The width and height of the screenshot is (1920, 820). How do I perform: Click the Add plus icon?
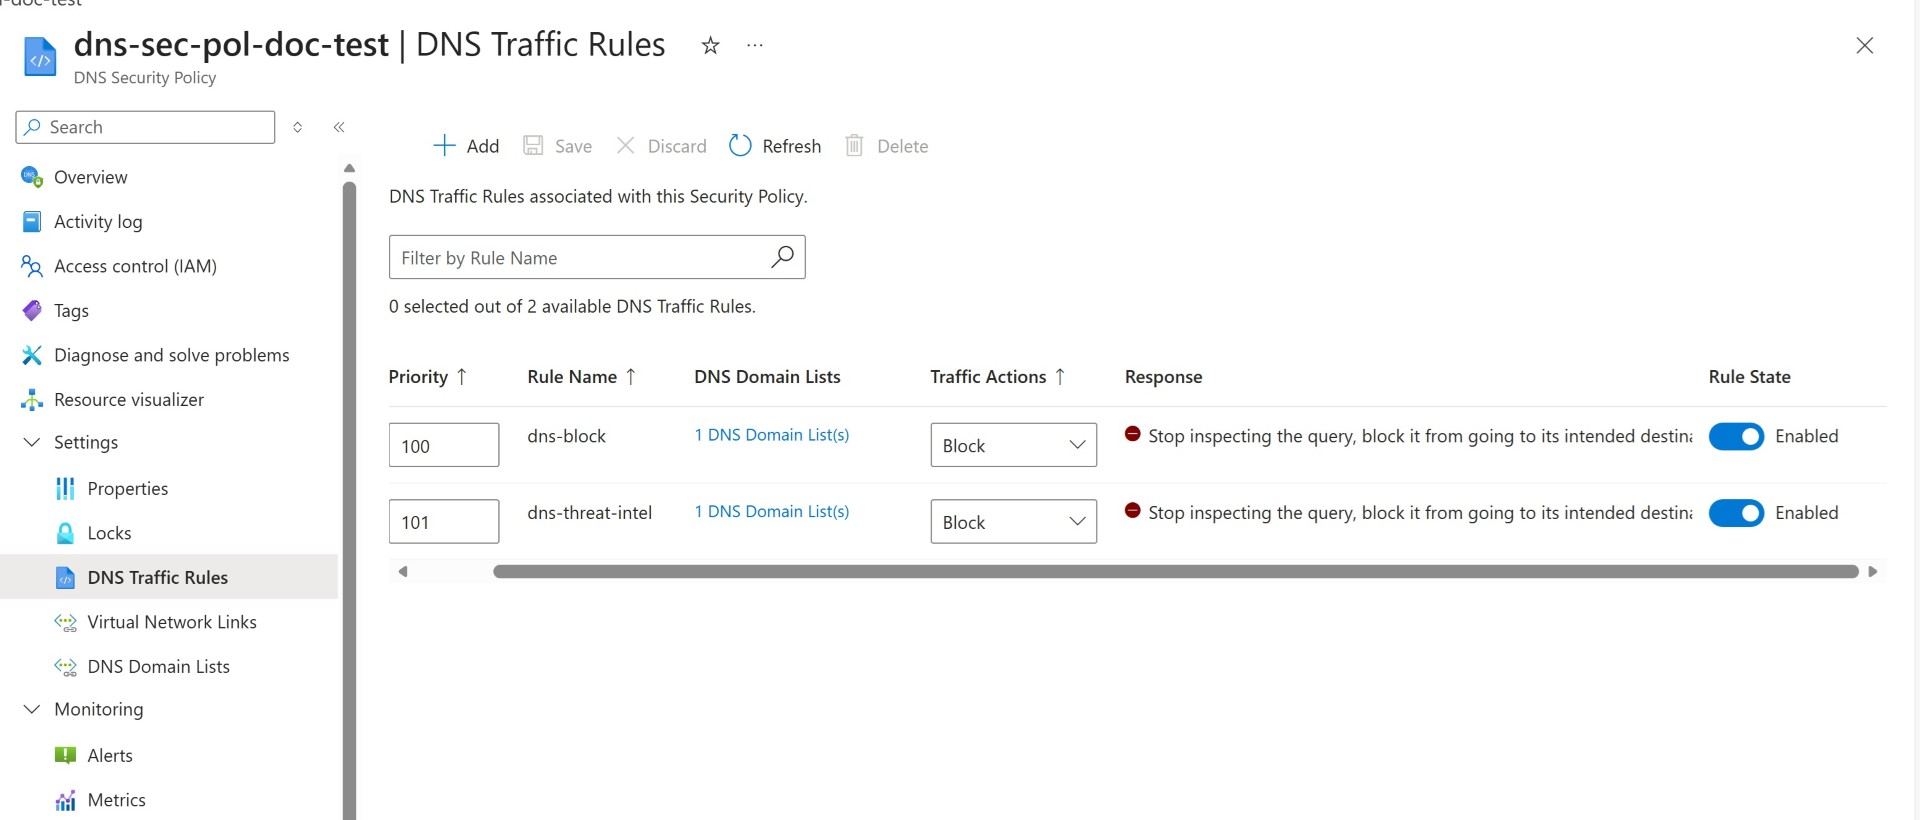(x=444, y=145)
